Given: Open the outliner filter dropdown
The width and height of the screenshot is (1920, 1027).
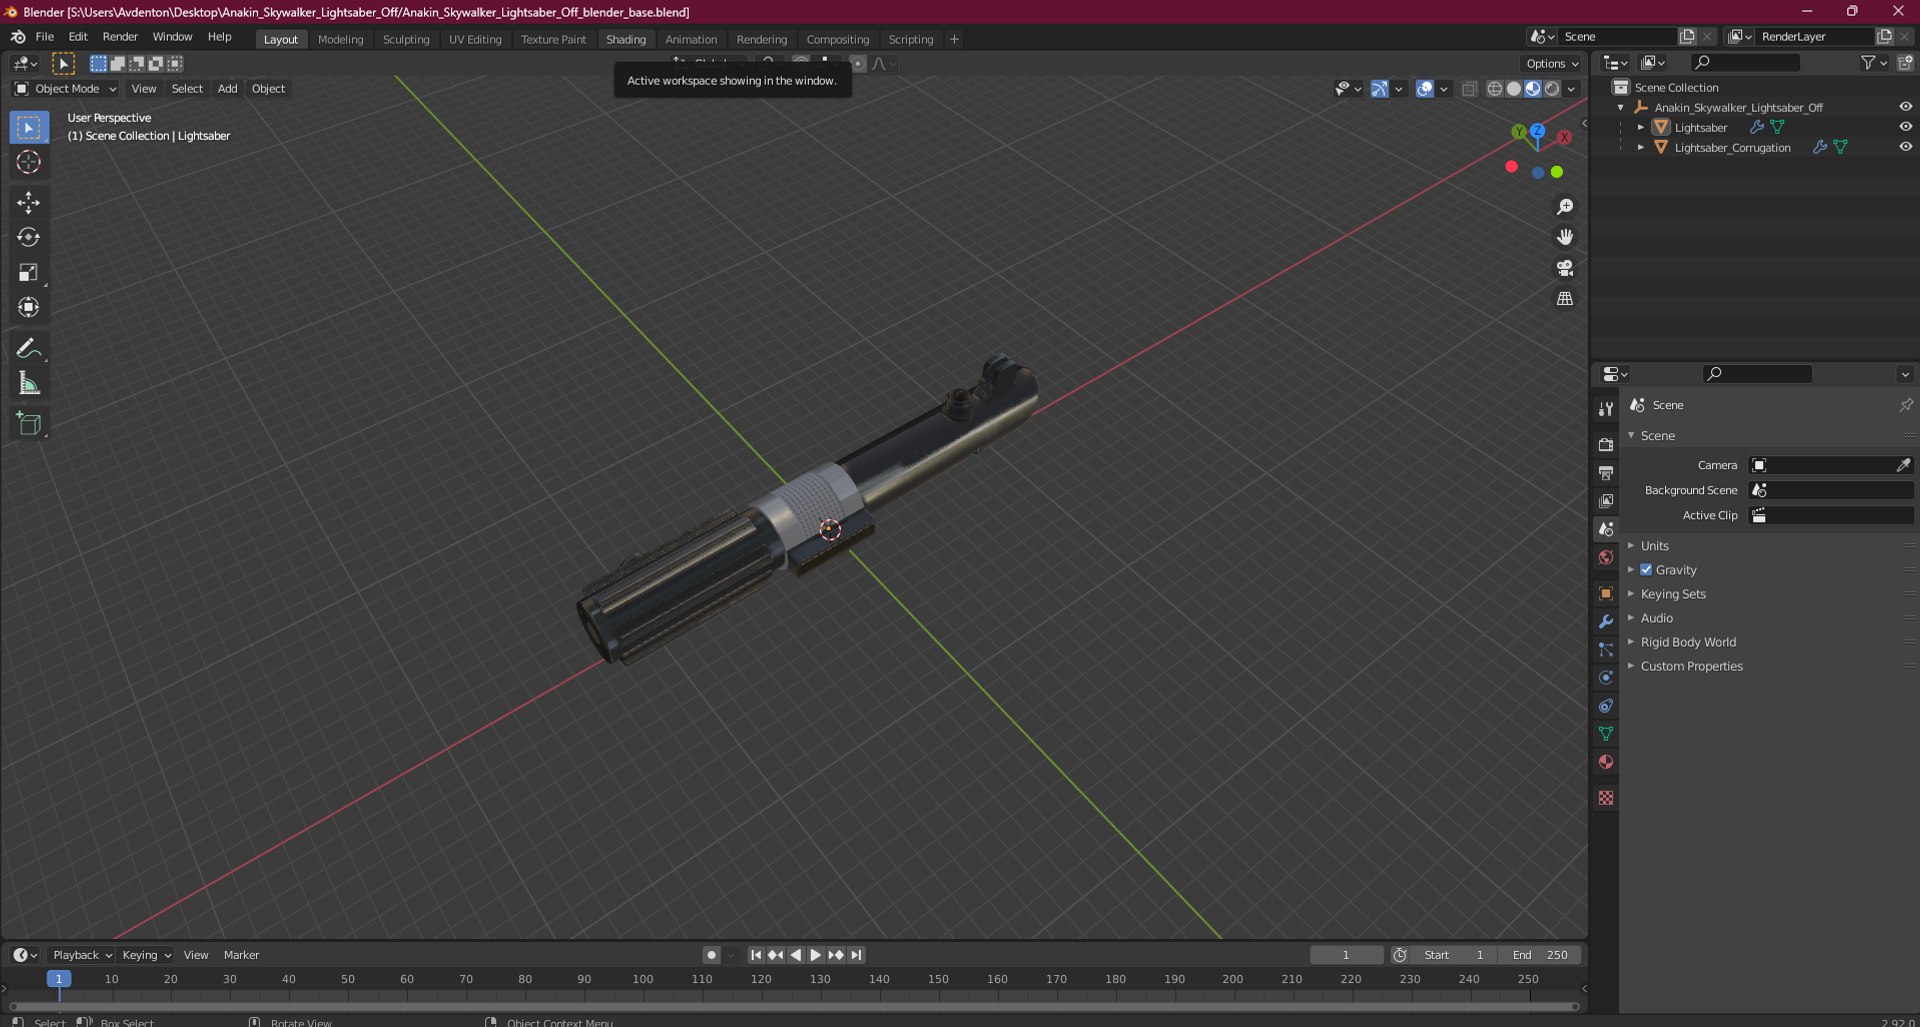Looking at the screenshot, I should tap(1873, 62).
